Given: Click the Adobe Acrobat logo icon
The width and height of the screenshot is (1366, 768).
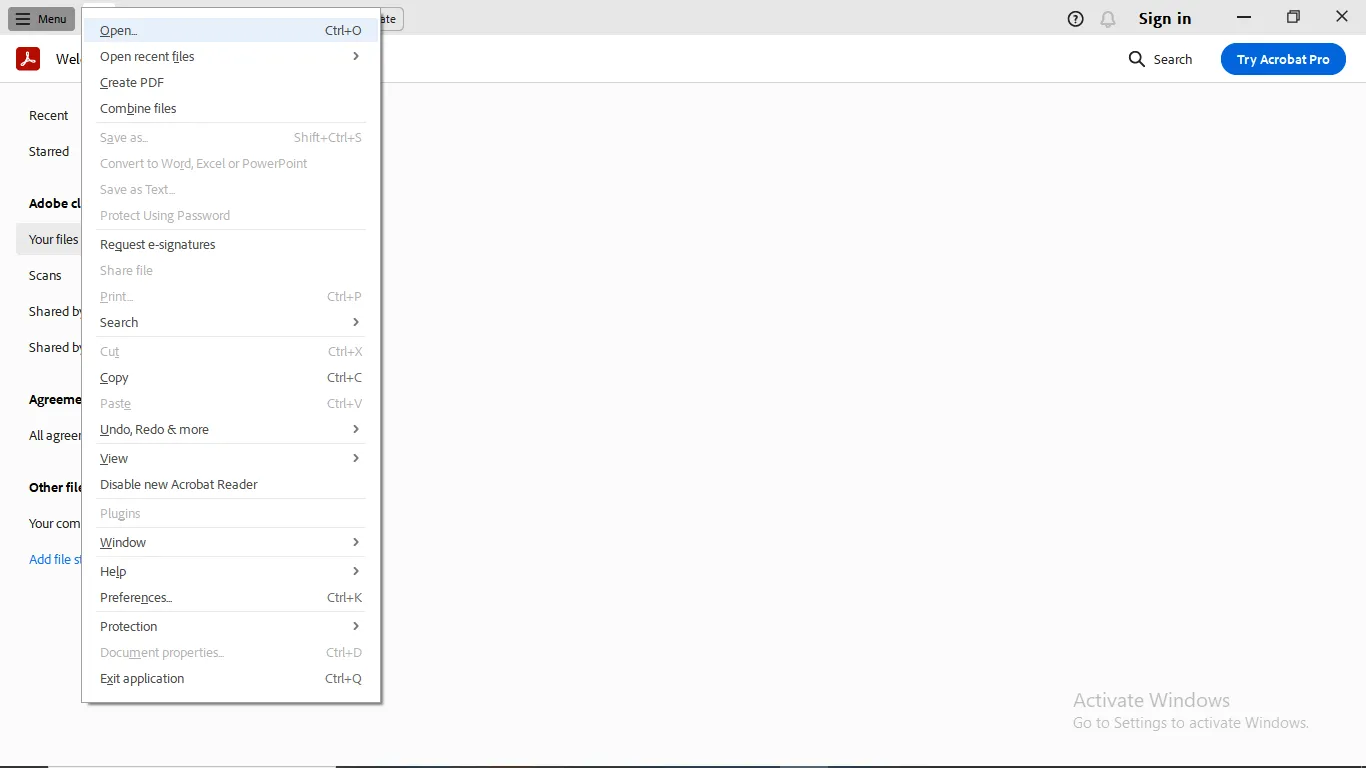Looking at the screenshot, I should coord(27,58).
